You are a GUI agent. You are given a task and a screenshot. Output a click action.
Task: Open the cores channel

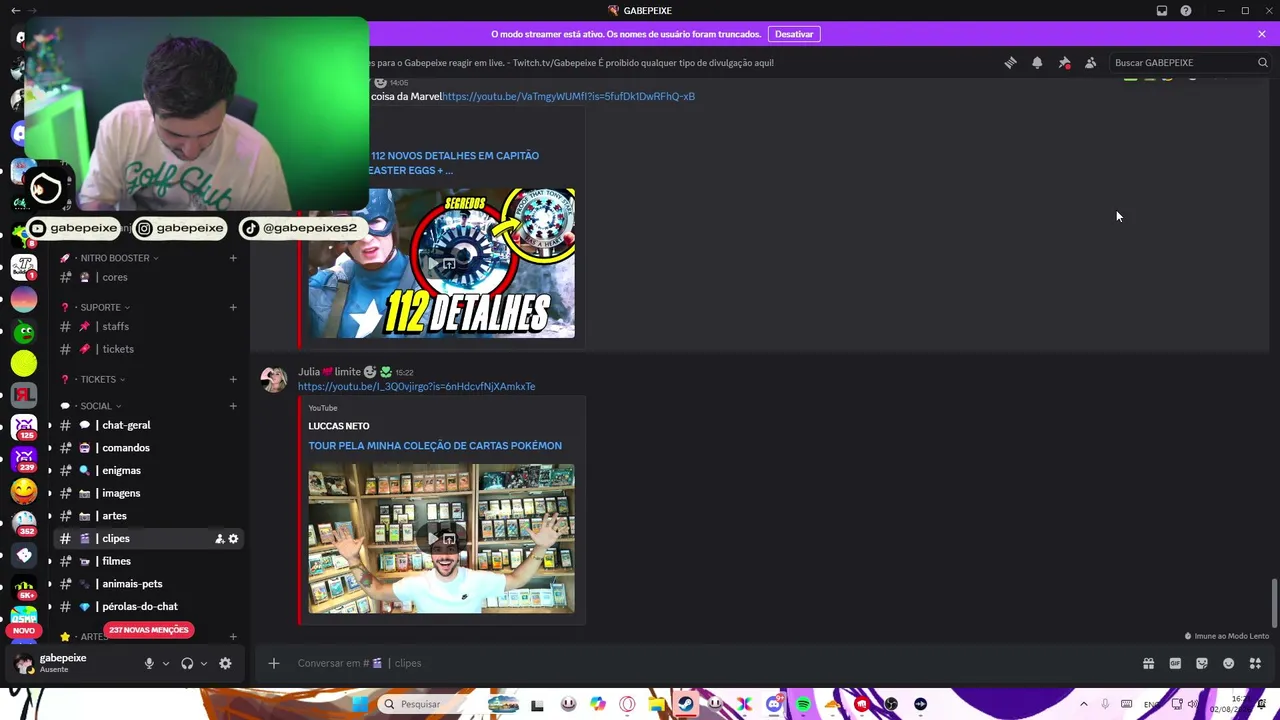[x=148, y=277]
